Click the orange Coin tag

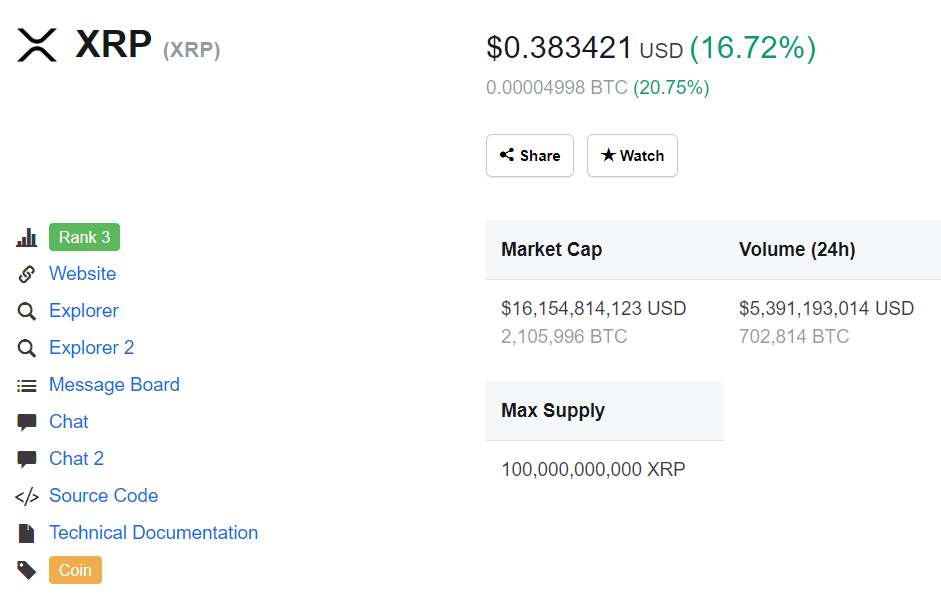click(75, 570)
